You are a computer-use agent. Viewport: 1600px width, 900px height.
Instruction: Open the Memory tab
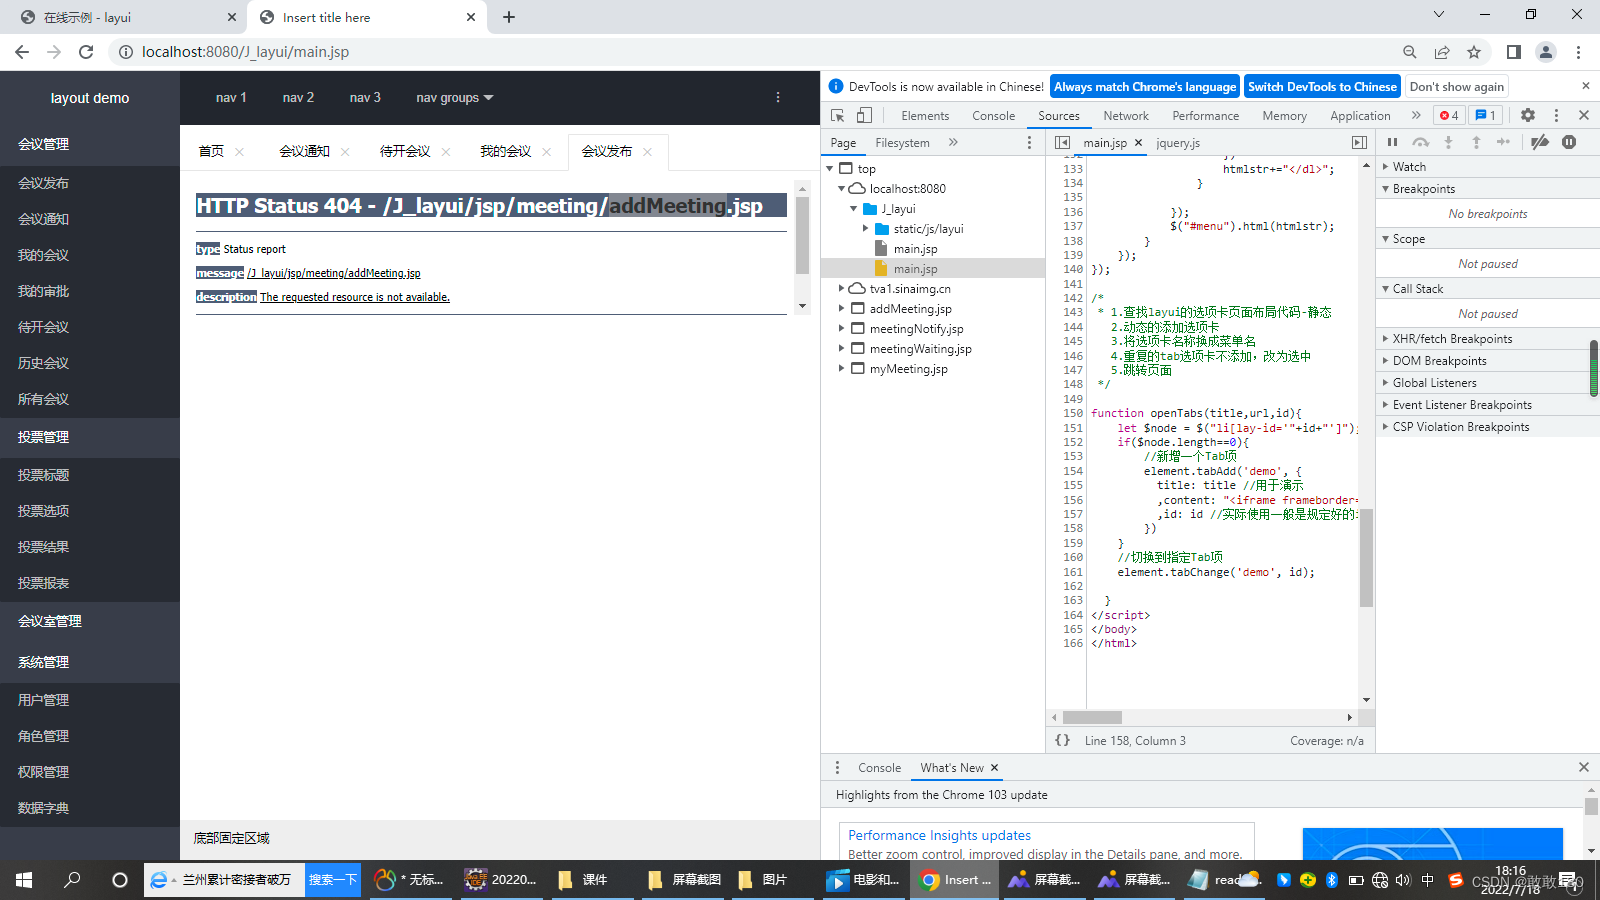coord(1284,116)
